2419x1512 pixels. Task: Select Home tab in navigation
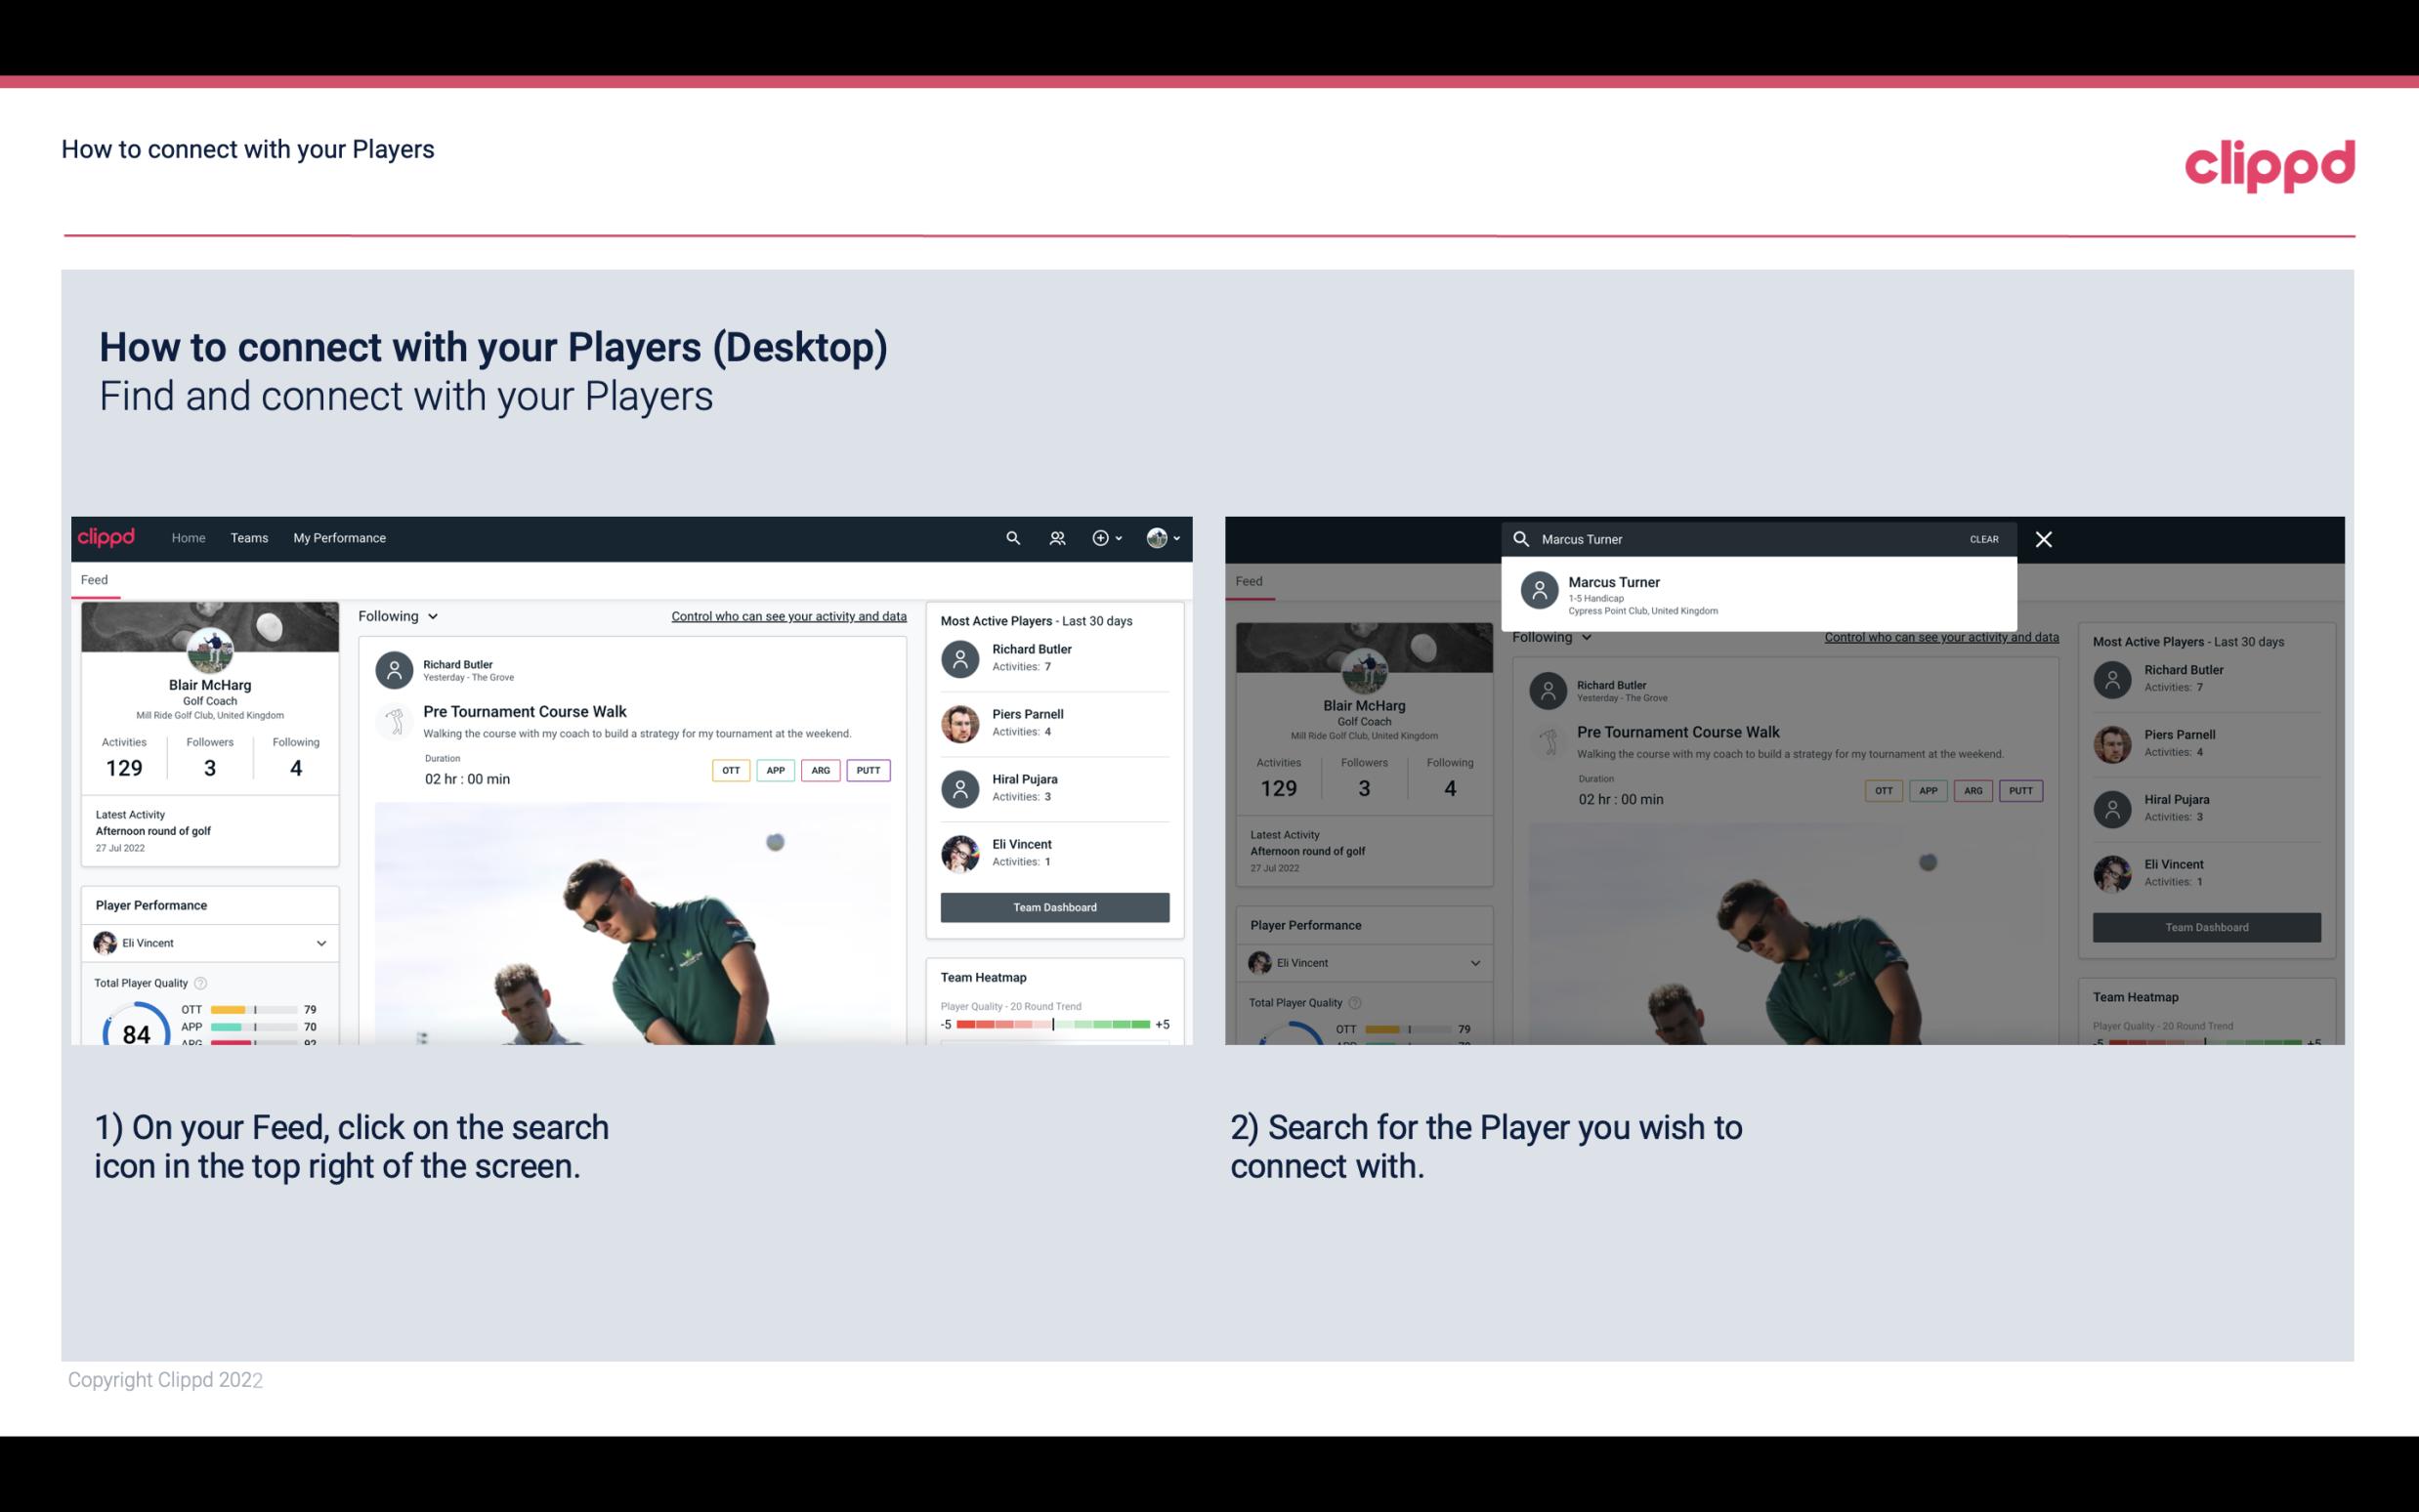(x=190, y=538)
